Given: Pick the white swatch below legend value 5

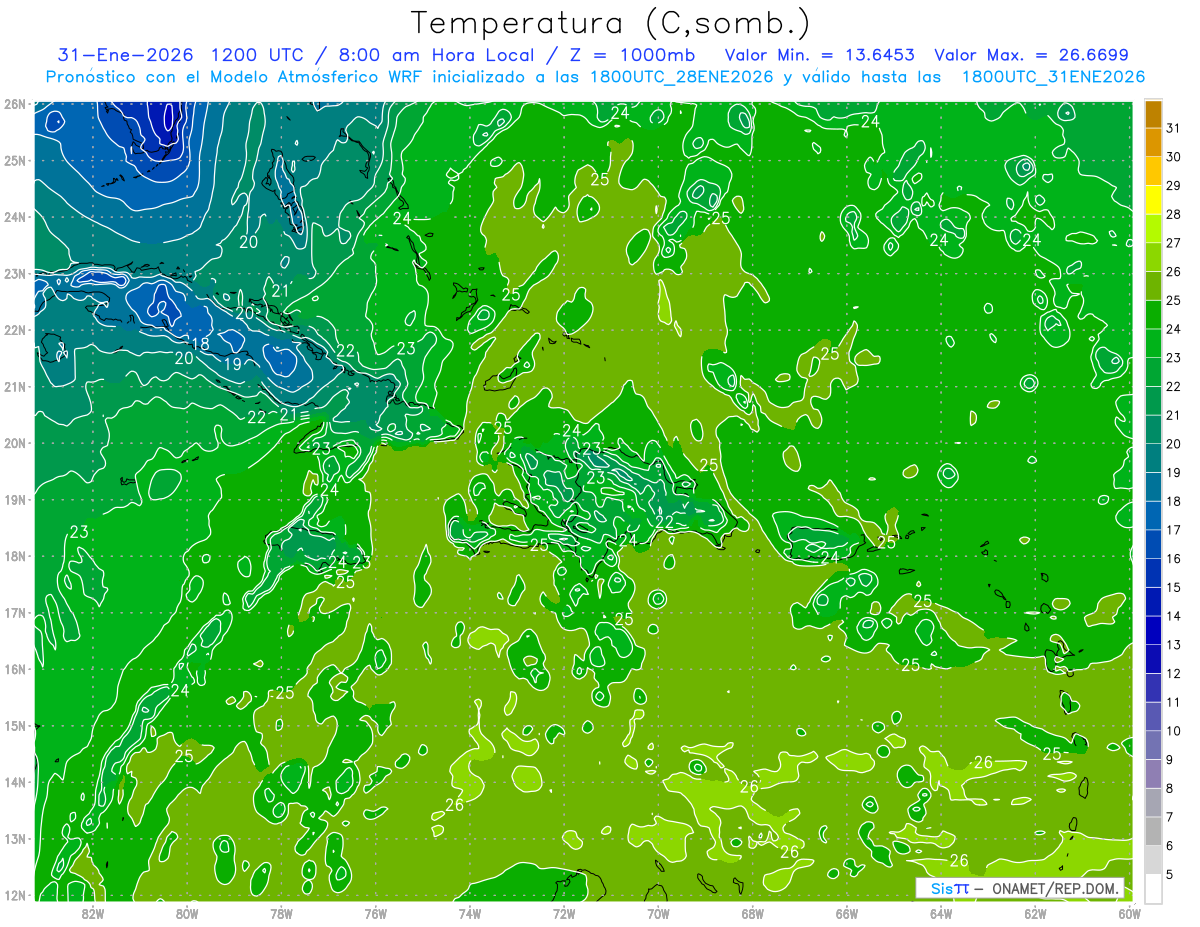Looking at the screenshot, I should (x=1153, y=888).
